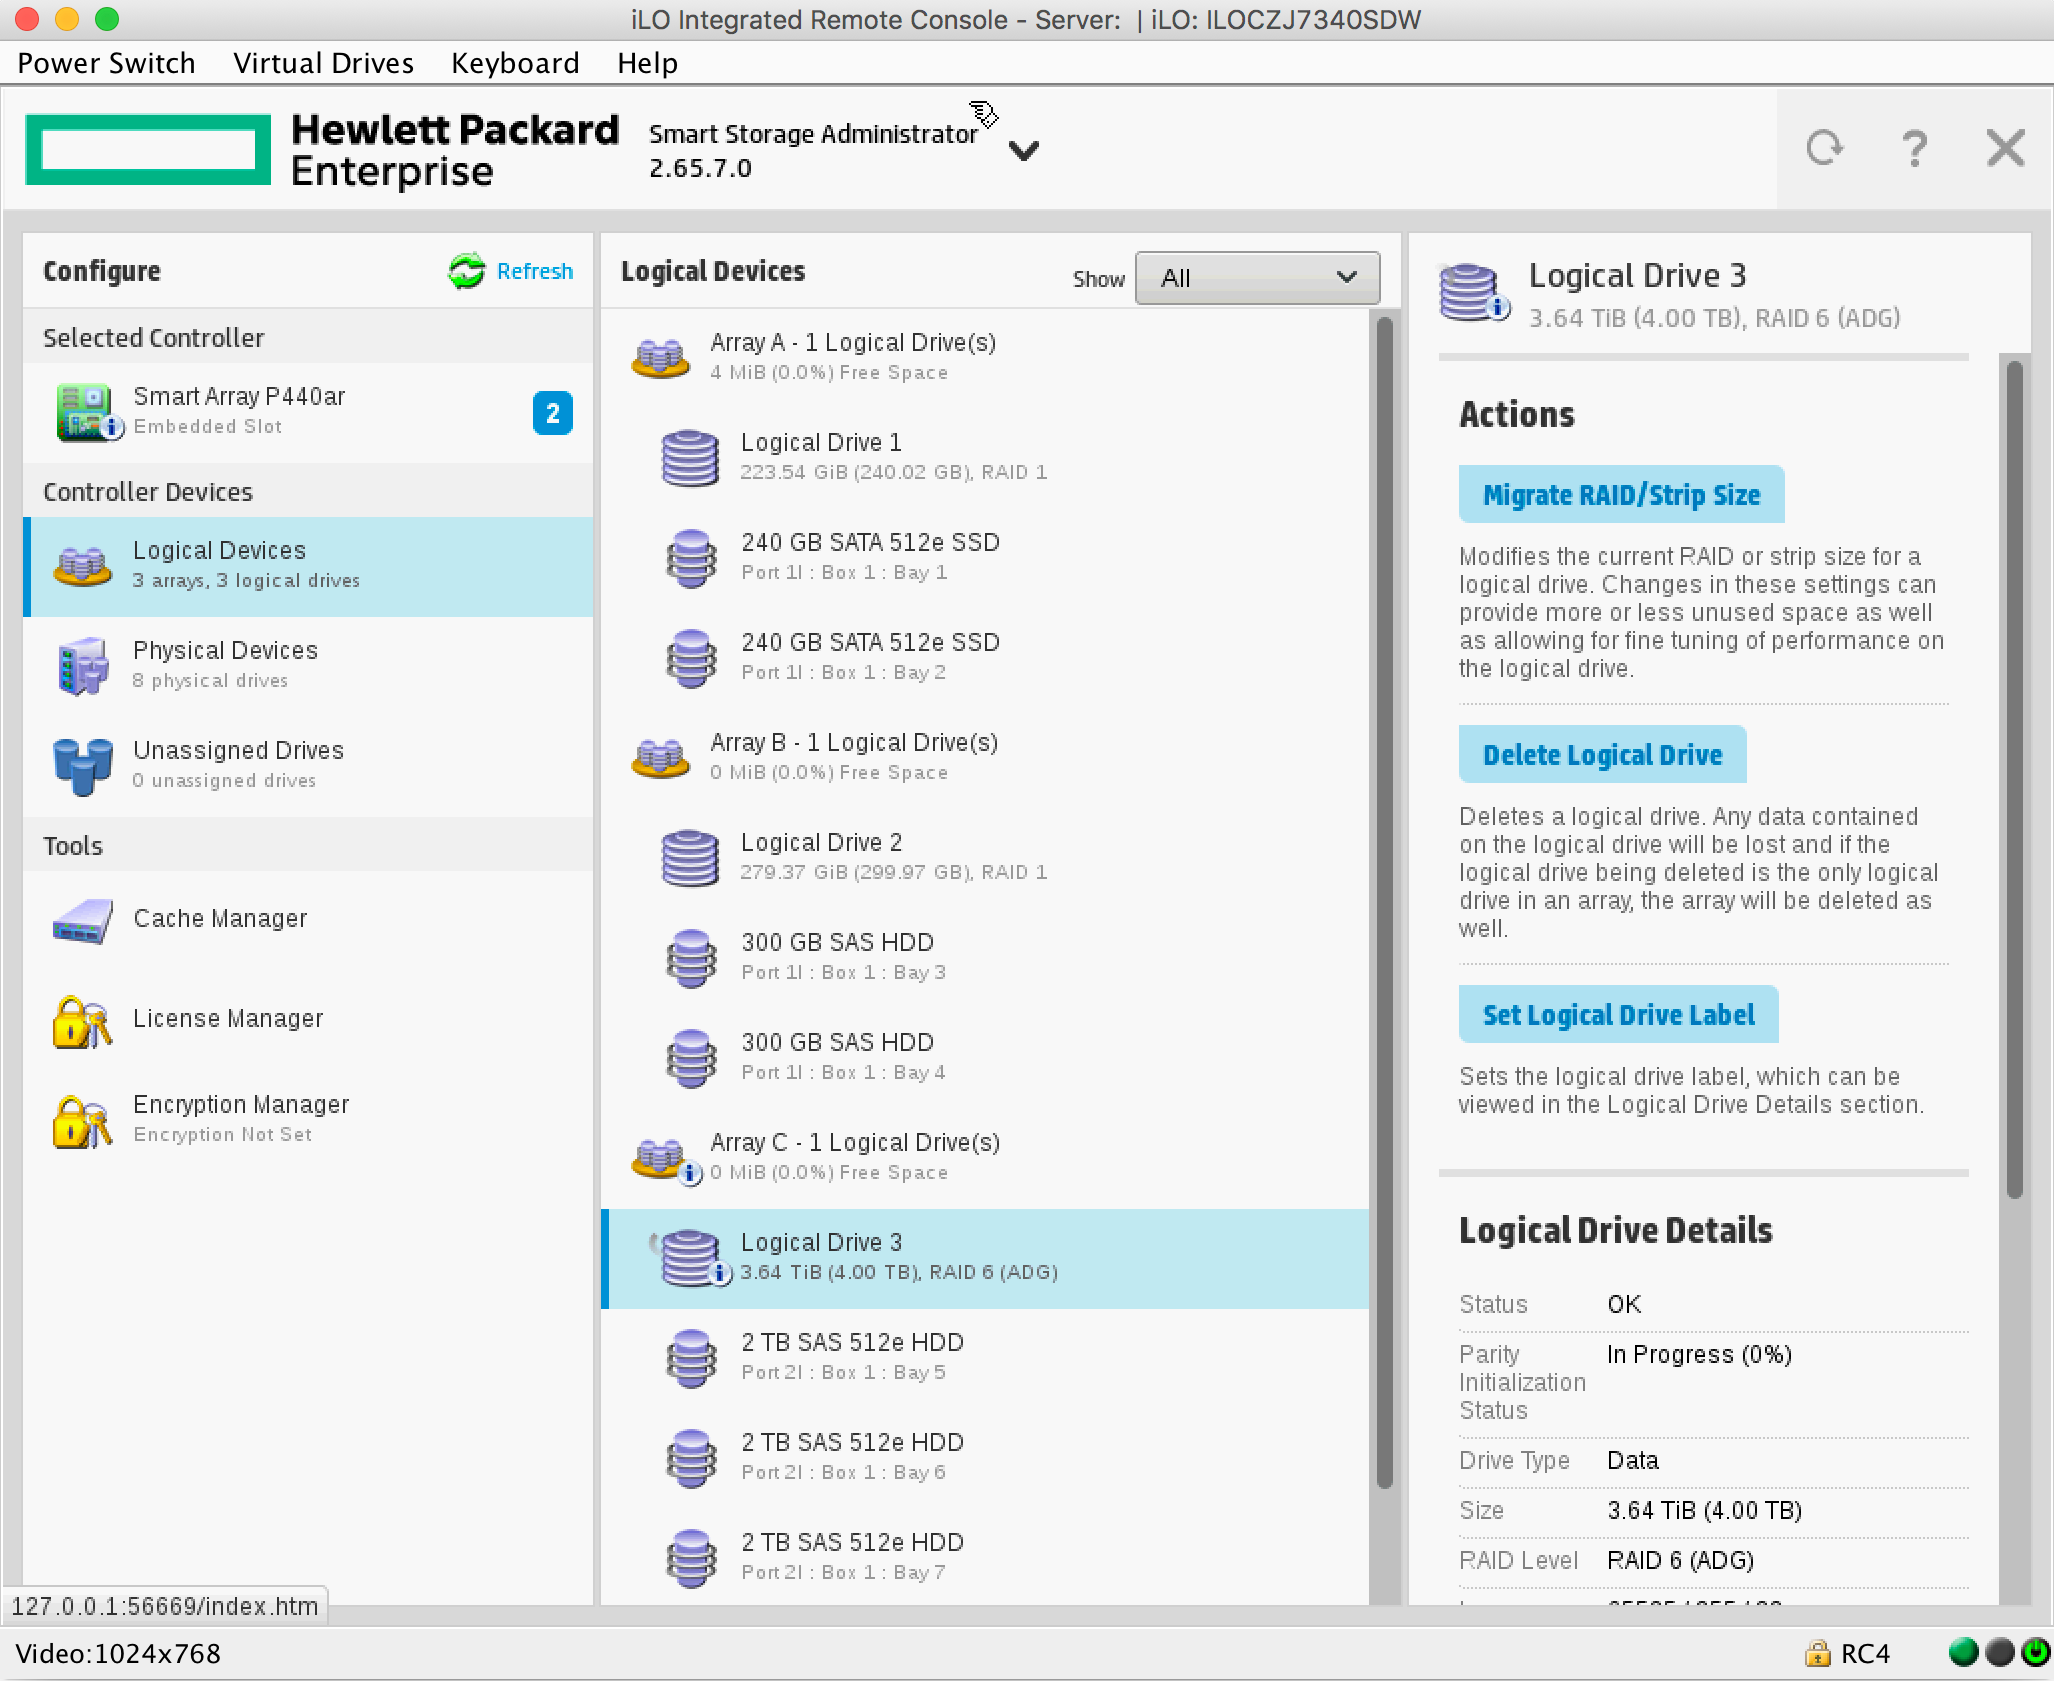
Task: Click the Migrate RAID/Strip Size button
Action: click(x=1621, y=494)
